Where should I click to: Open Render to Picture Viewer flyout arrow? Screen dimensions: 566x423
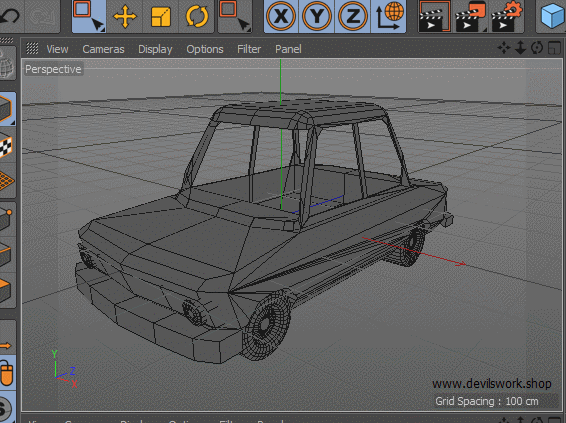[486, 31]
